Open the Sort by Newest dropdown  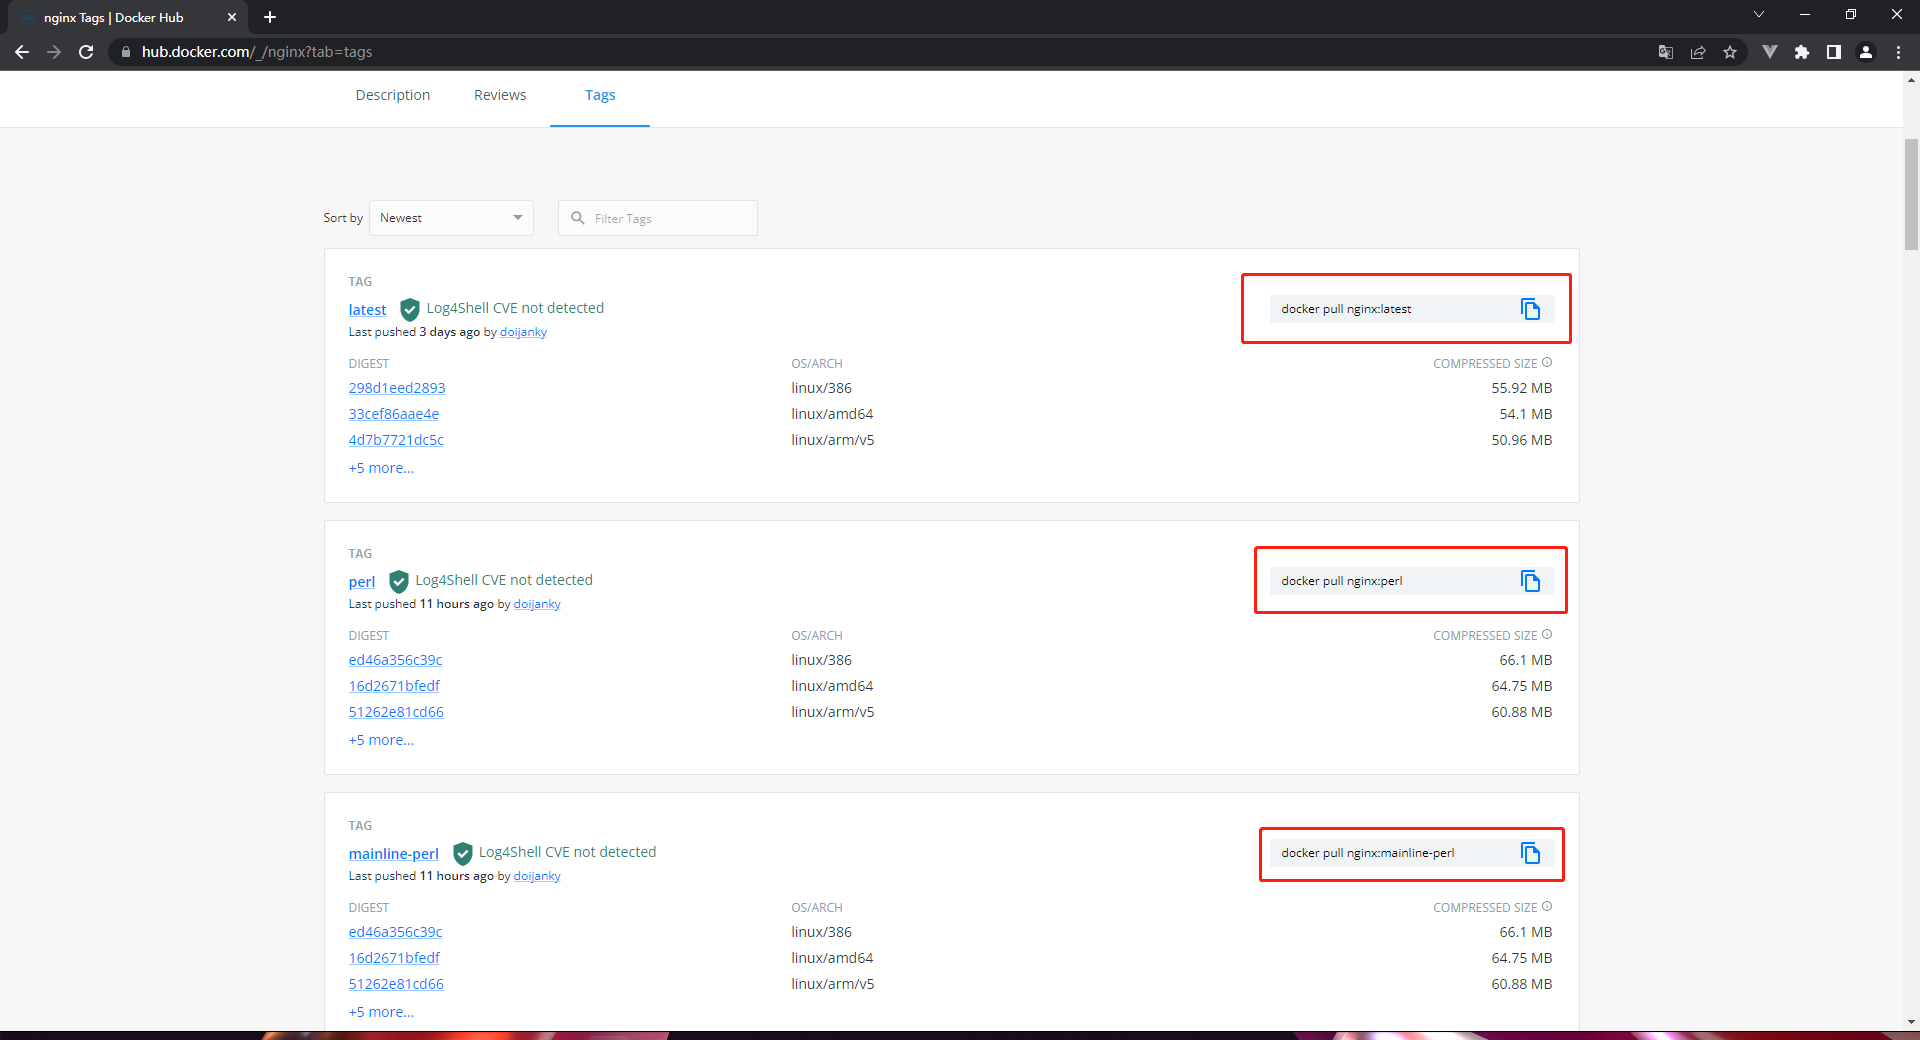(x=451, y=218)
